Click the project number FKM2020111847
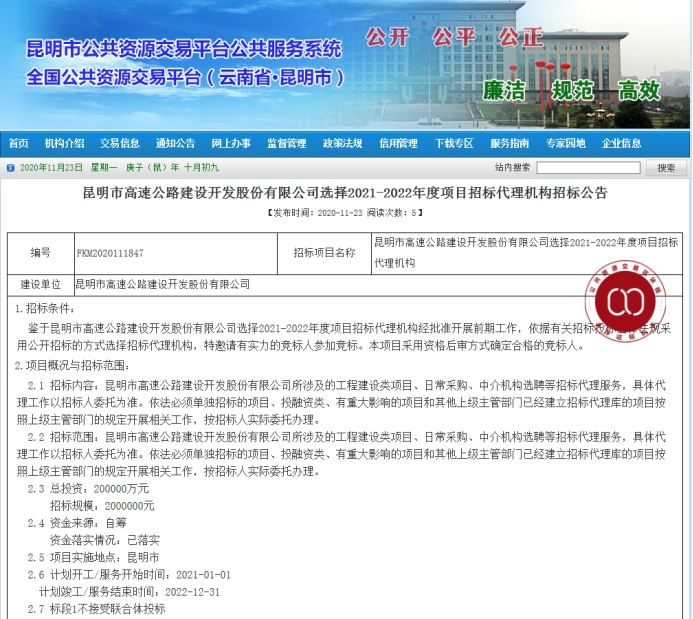Viewport: 693px width, 619px height. pos(110,254)
